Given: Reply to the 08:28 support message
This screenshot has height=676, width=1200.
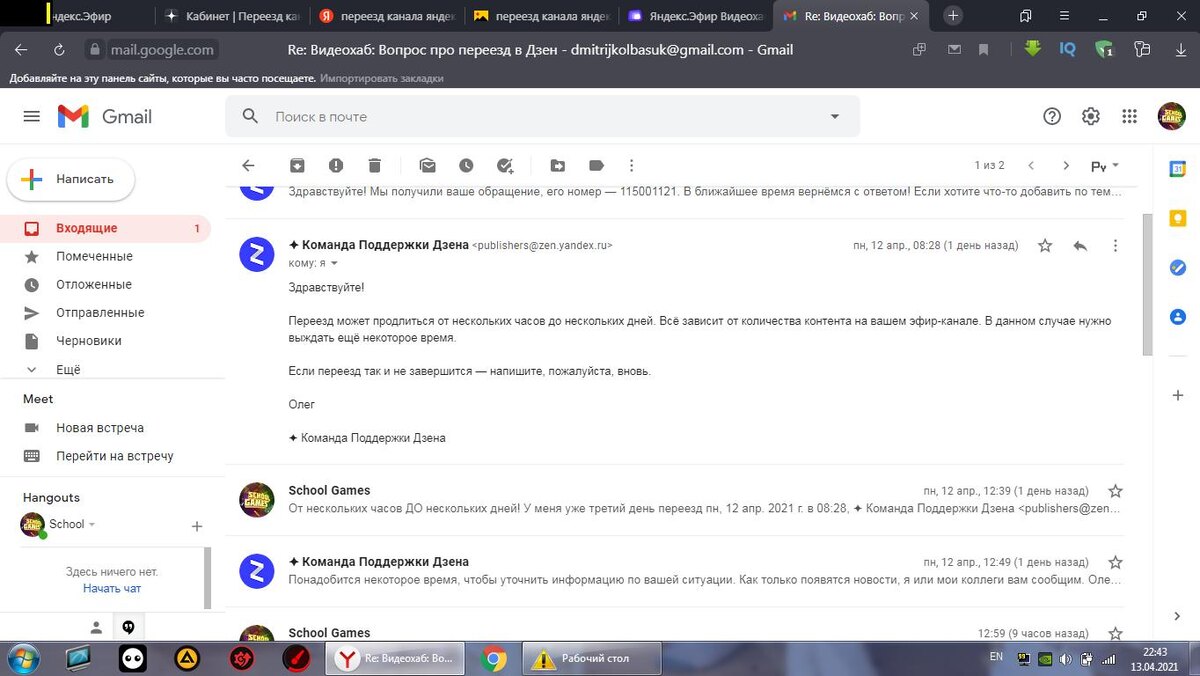Looking at the screenshot, I should (x=1080, y=245).
